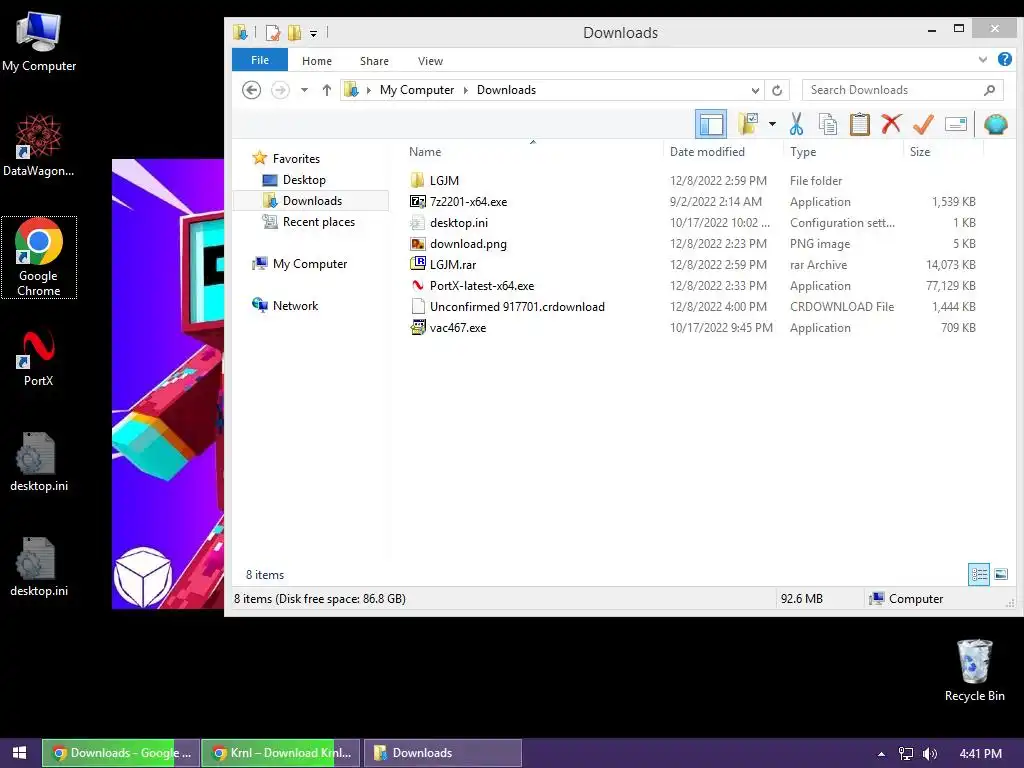Open the address bar history dropdown
1024x768 pixels.
tap(755, 90)
